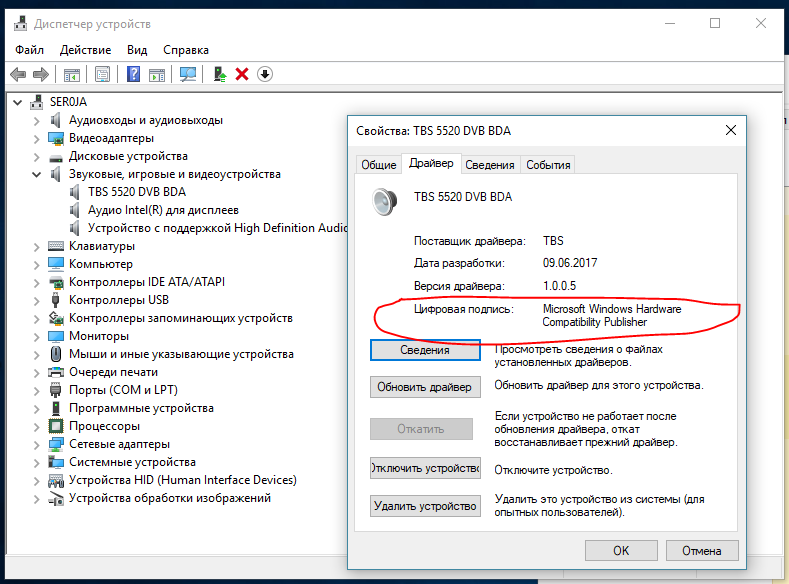Collapse the SEROJA root node

pyautogui.click(x=18, y=103)
